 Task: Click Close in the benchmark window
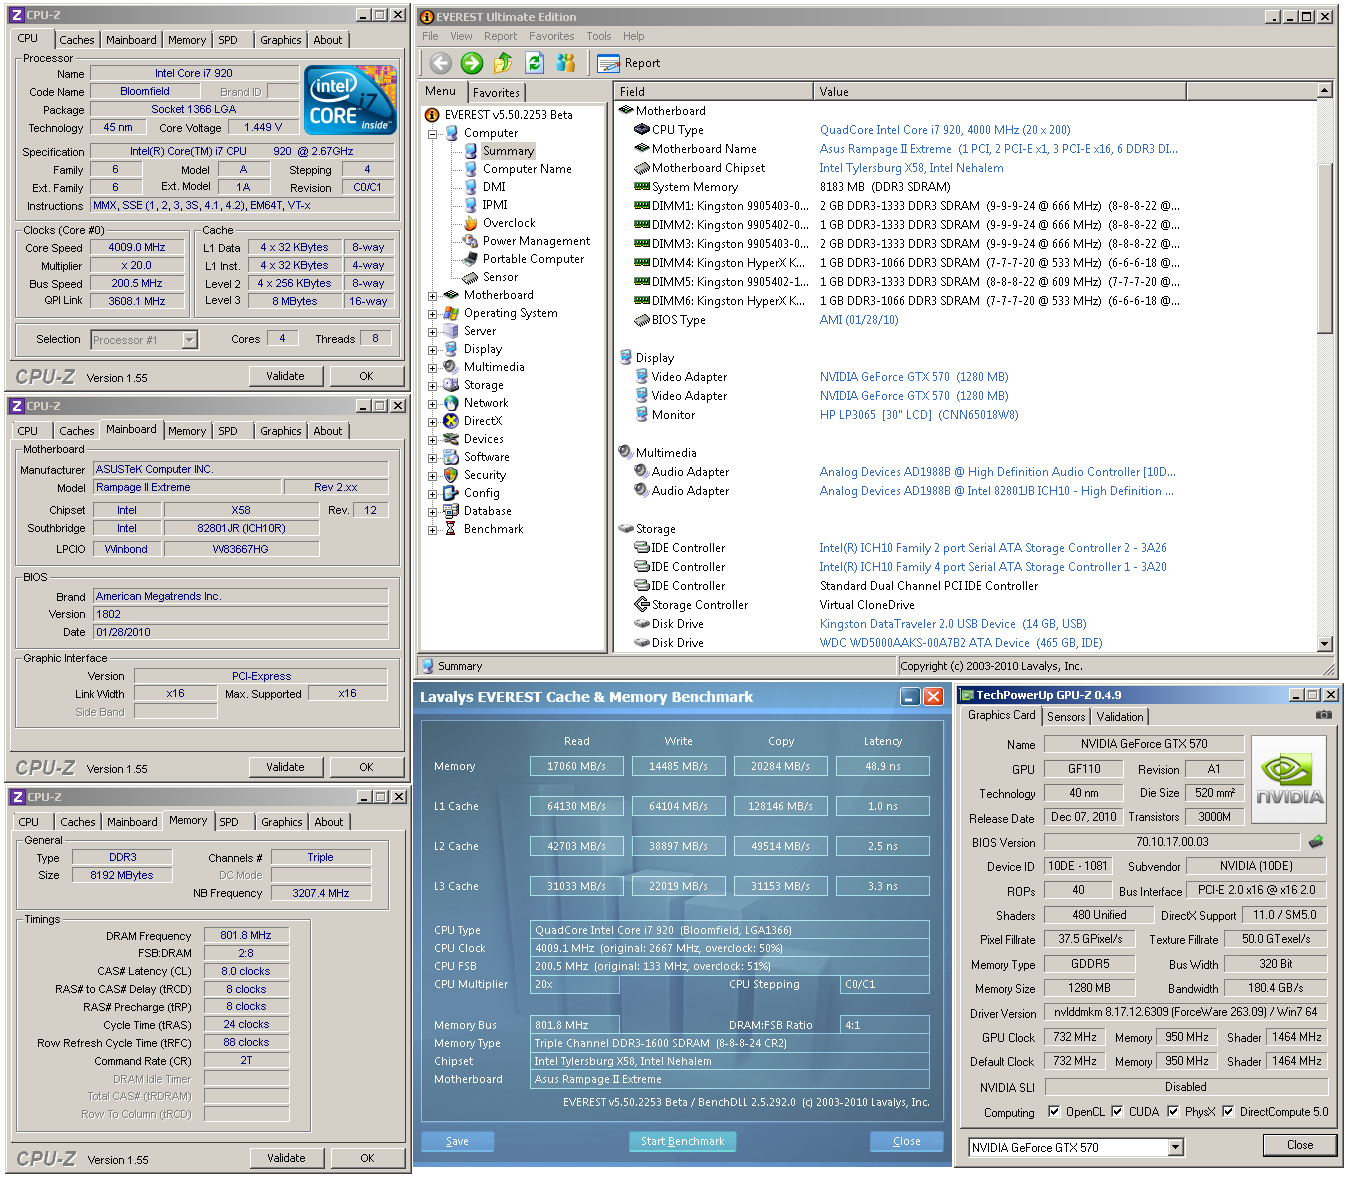coord(907,1141)
